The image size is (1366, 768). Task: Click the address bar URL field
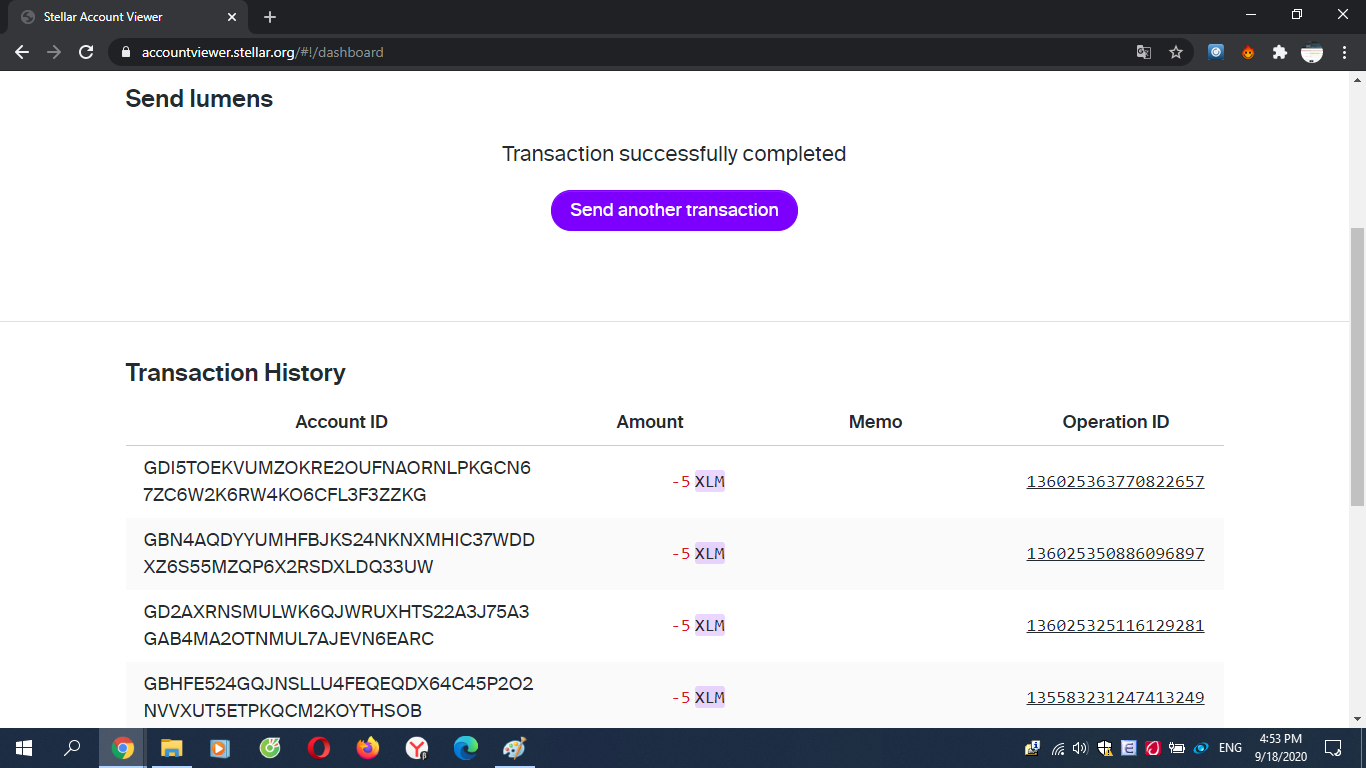pyautogui.click(x=600, y=52)
